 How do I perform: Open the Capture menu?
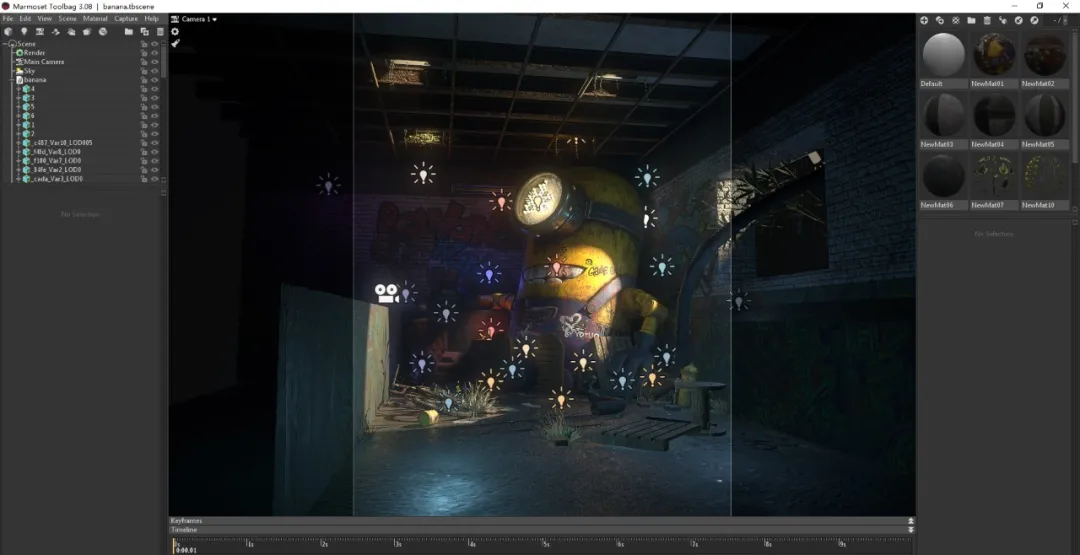(x=126, y=19)
